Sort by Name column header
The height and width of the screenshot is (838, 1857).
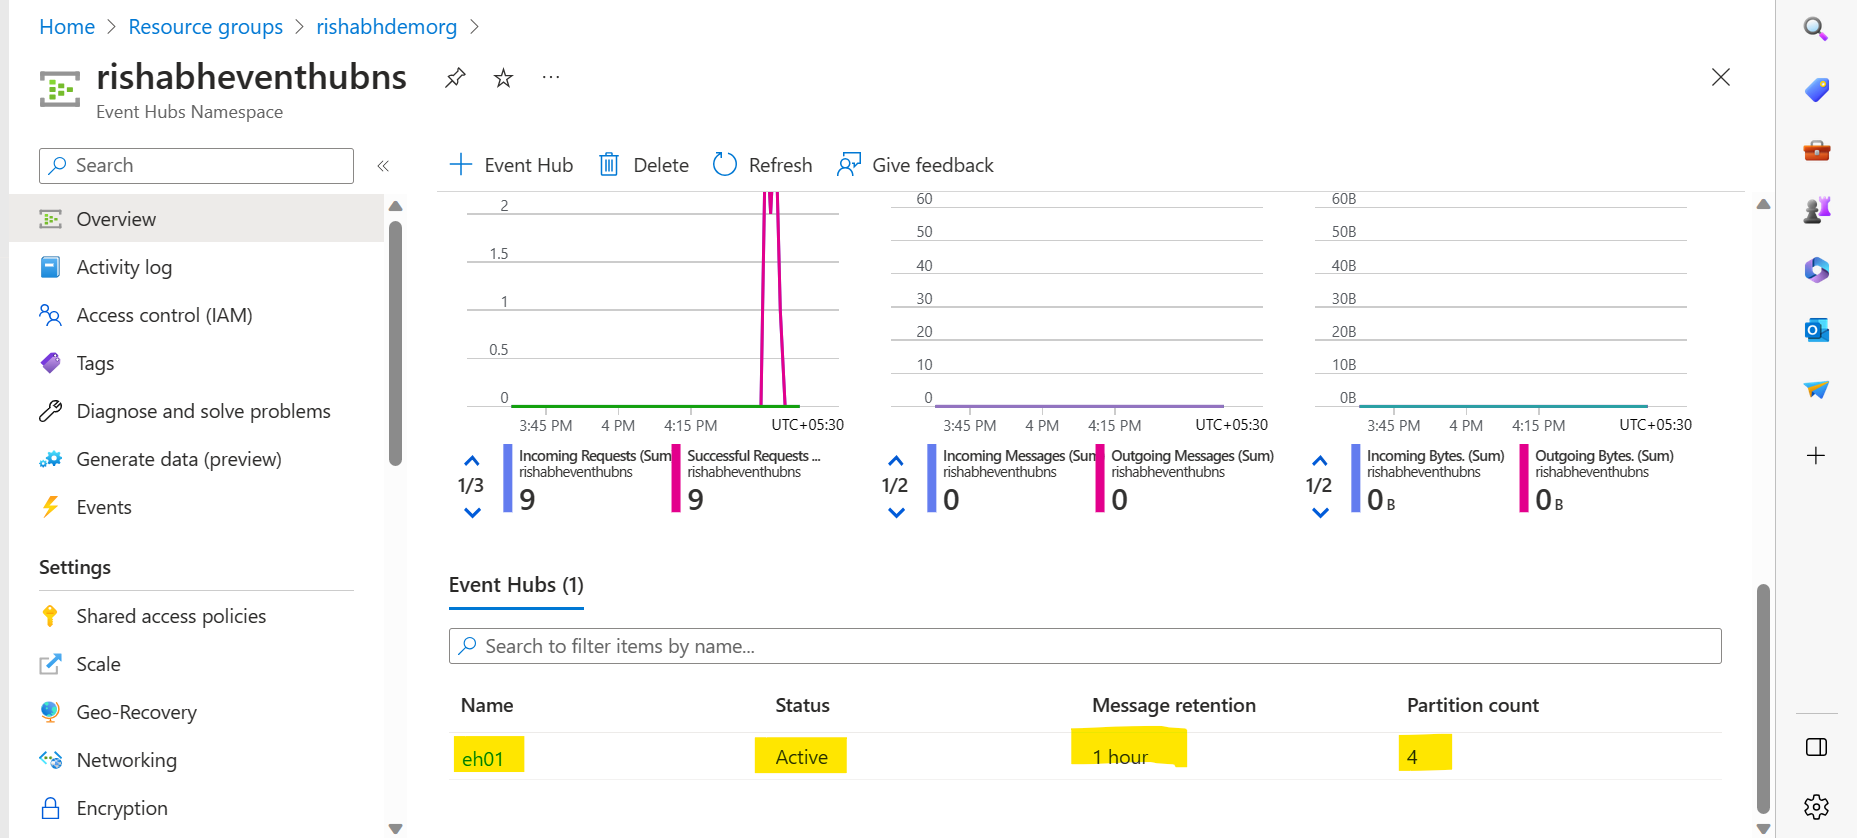[x=487, y=705]
